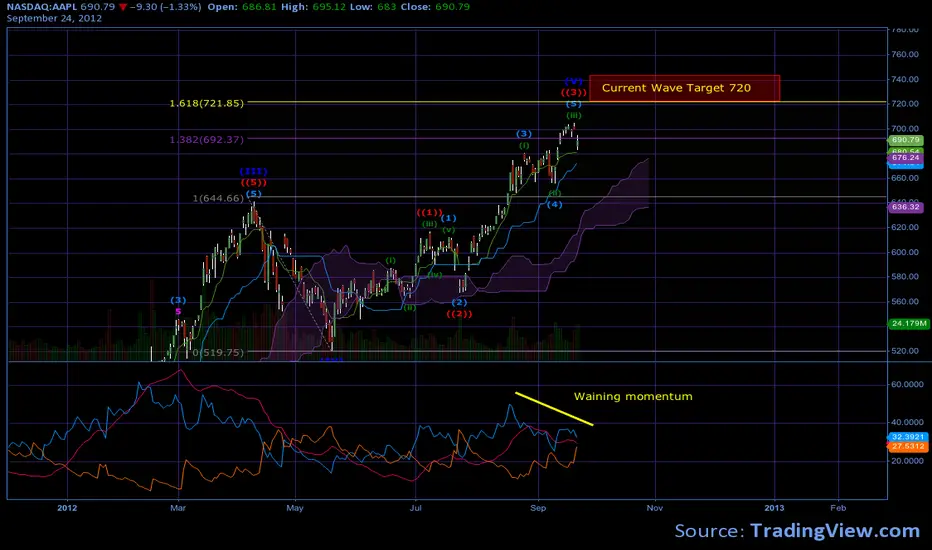
Task: Click the 1(644.66) Fibonacci level label
Action: point(218,198)
